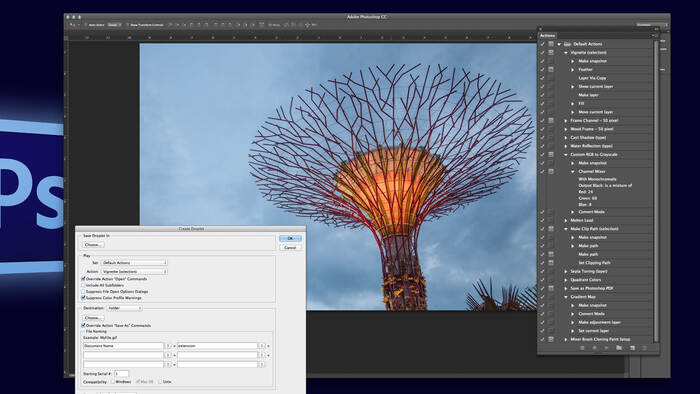Image resolution: width=700 pixels, height=394 pixels.
Task: Click the Default Actions folder icon
Action: point(567,44)
